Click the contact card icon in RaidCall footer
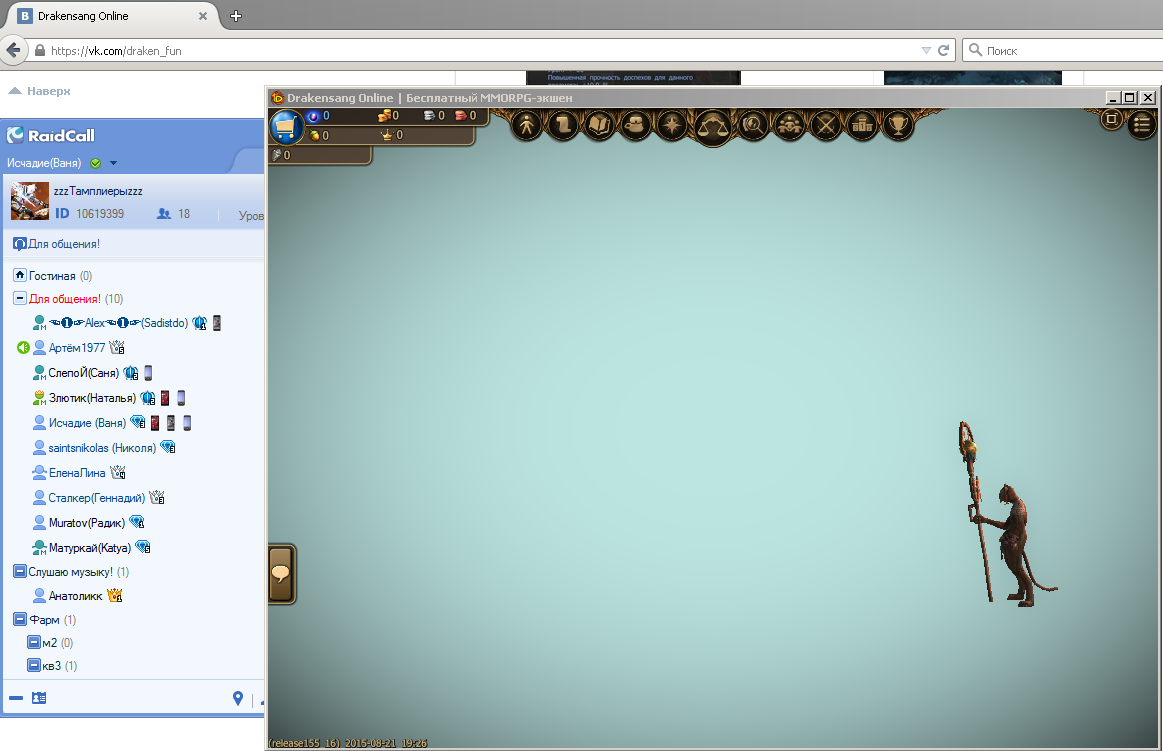 click(x=39, y=698)
